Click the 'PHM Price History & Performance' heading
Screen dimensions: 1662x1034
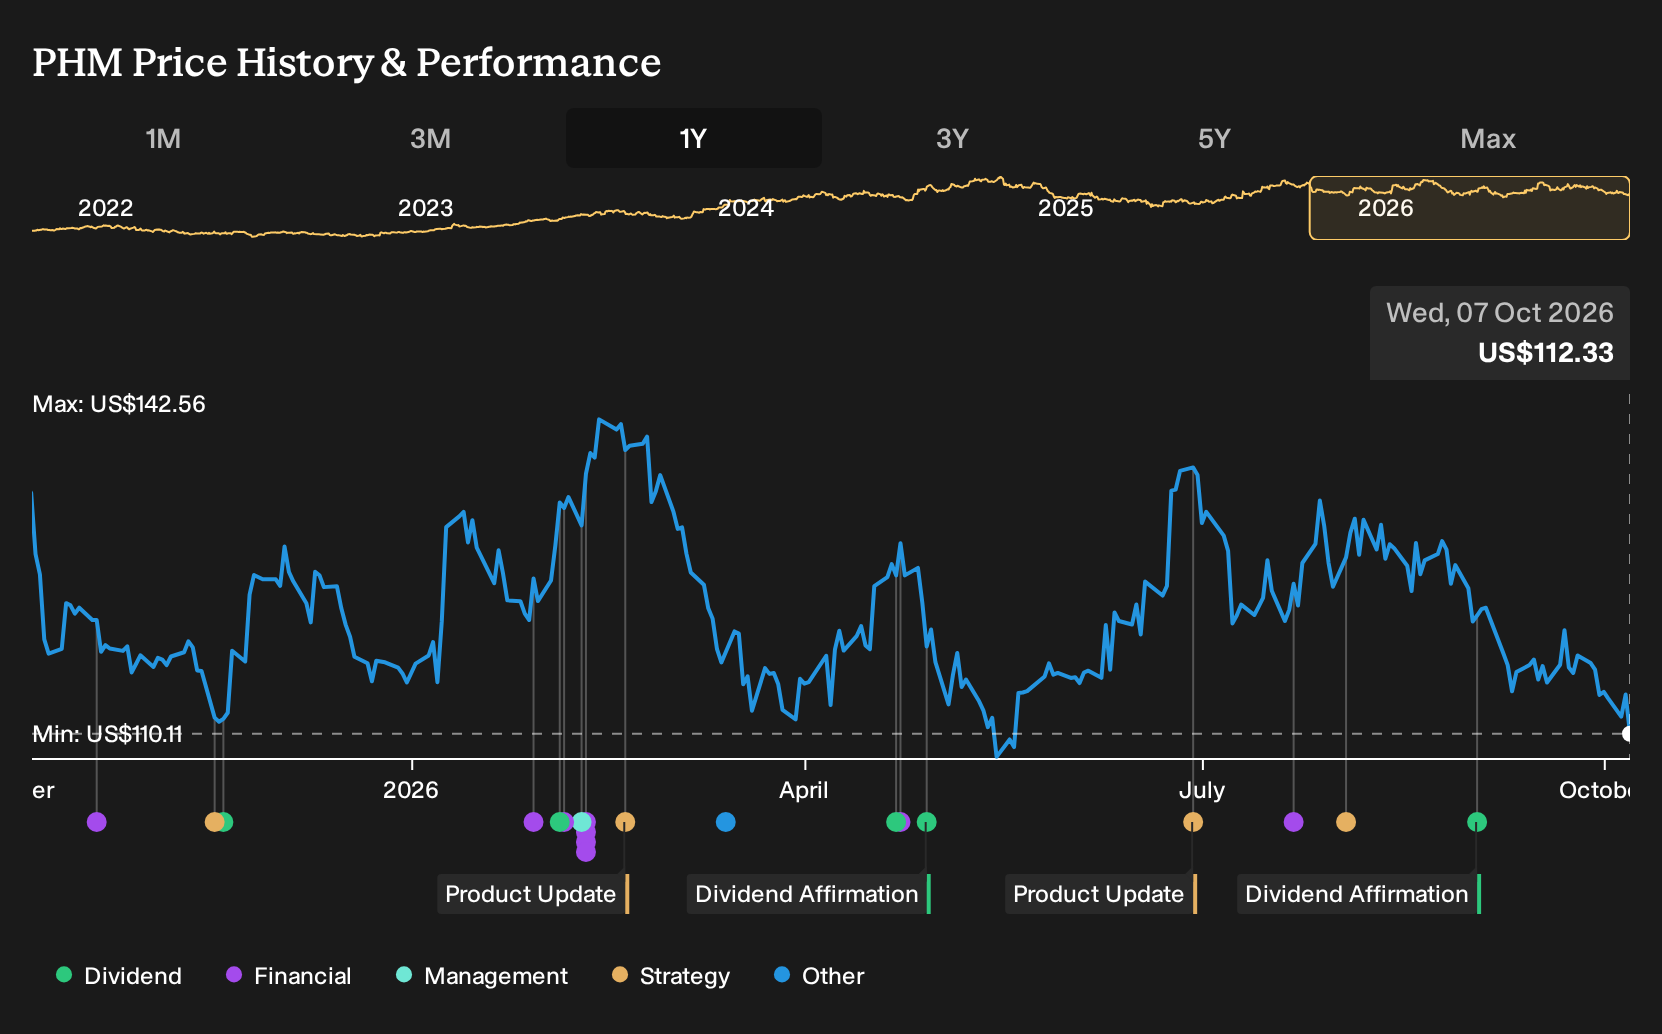(347, 63)
